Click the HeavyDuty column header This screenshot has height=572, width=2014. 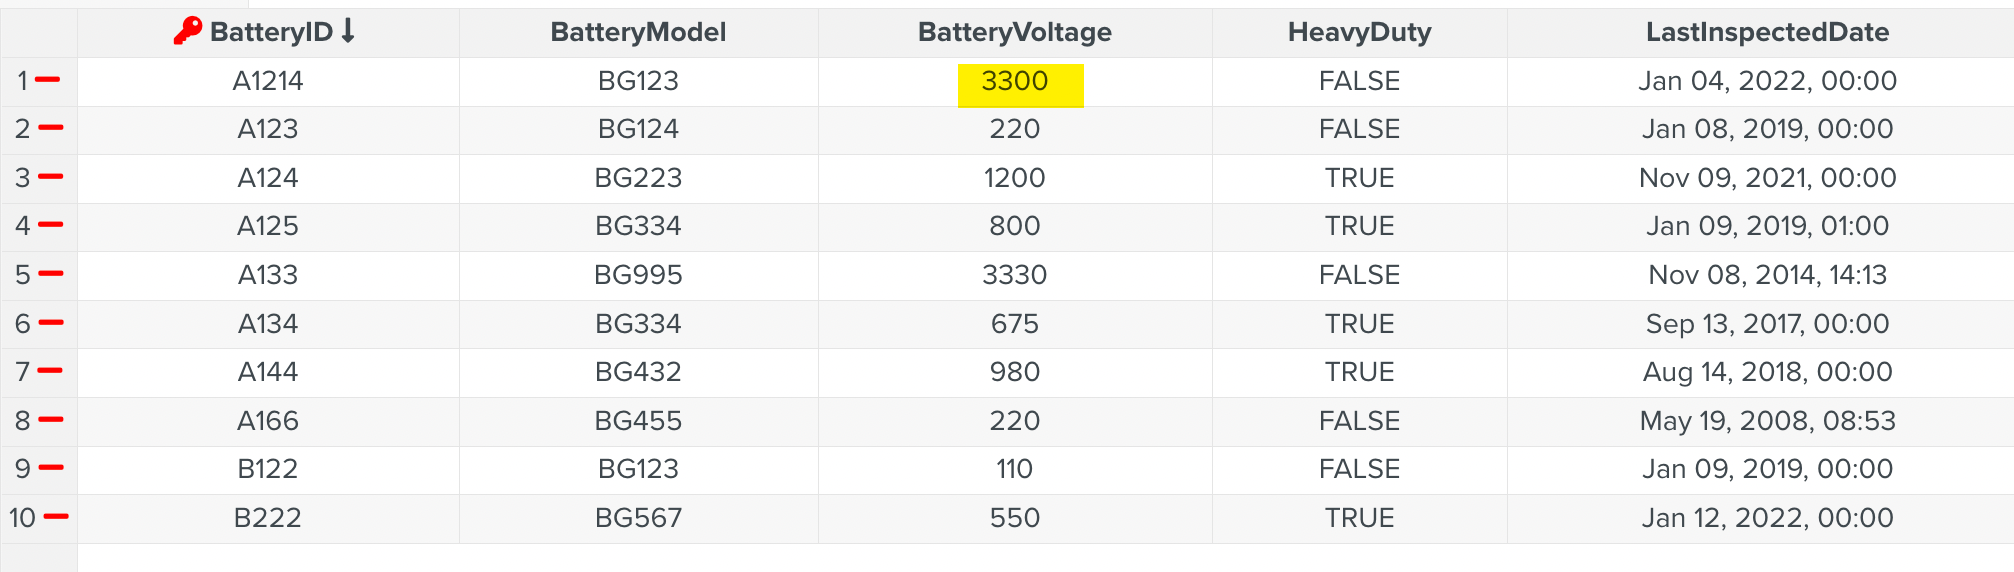[x=1359, y=32]
